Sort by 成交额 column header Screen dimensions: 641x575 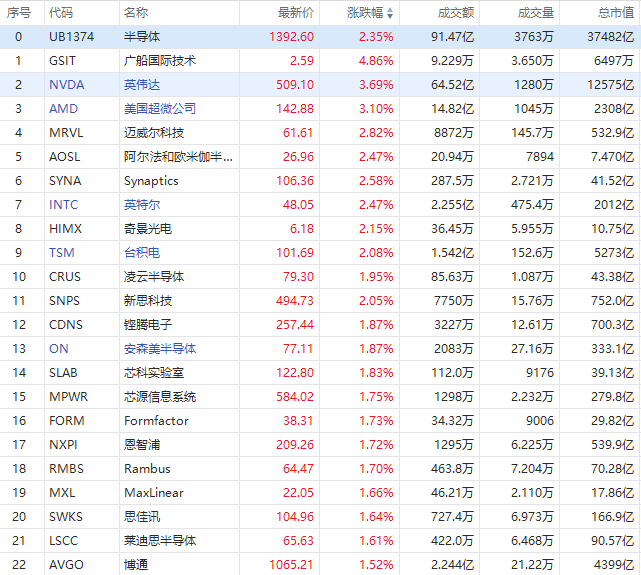coord(456,13)
